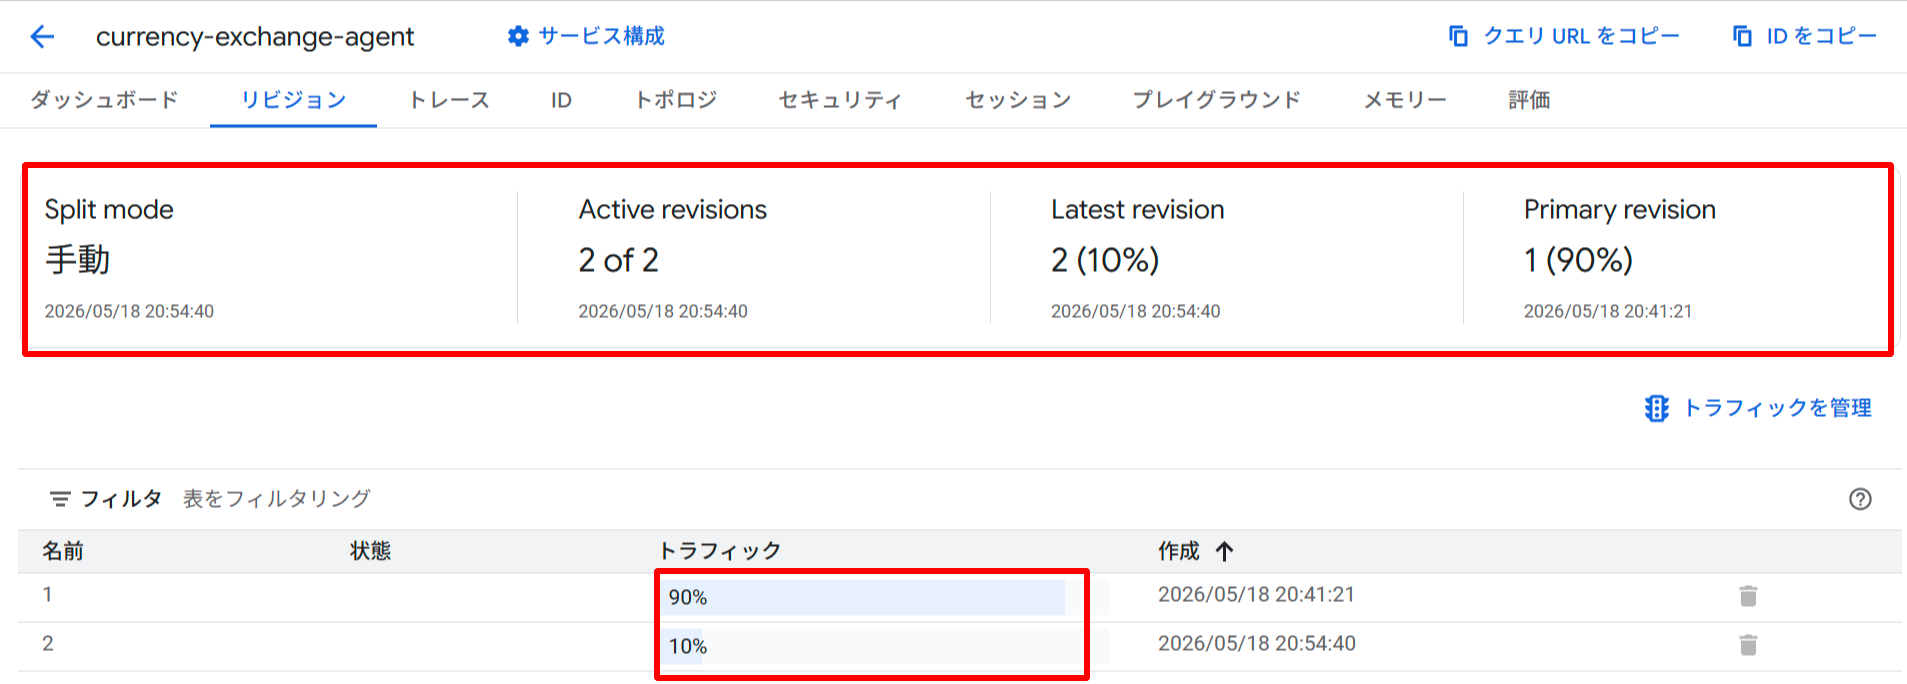Click the Split mode label

coord(109,210)
